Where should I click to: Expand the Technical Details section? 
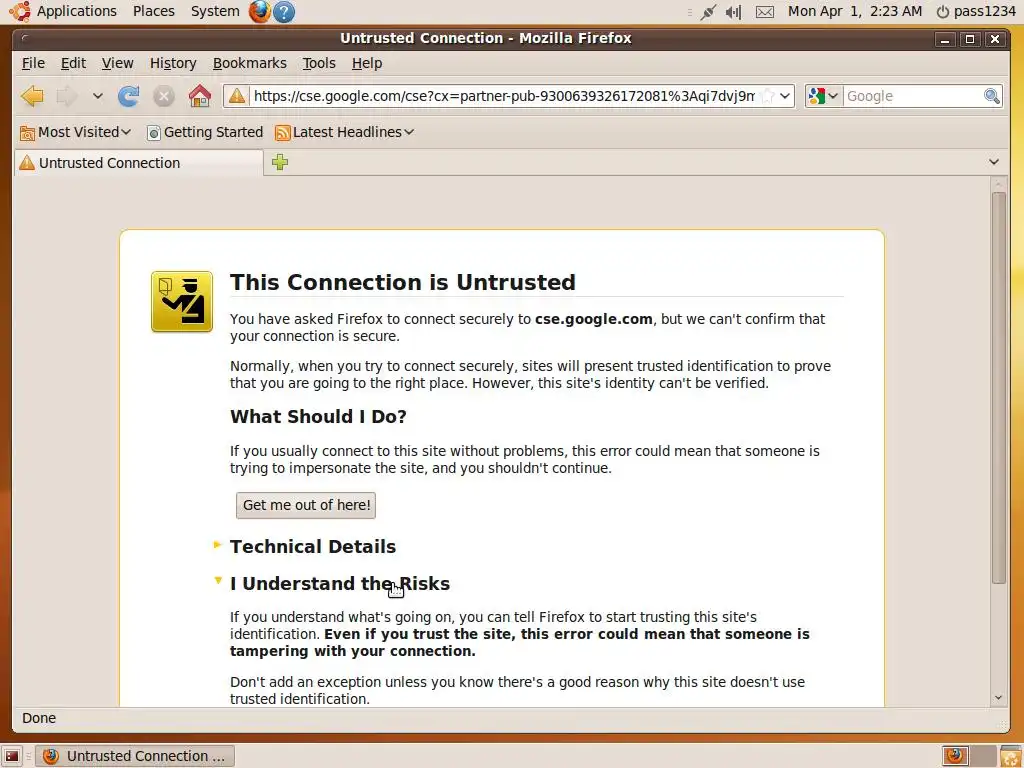[313, 547]
